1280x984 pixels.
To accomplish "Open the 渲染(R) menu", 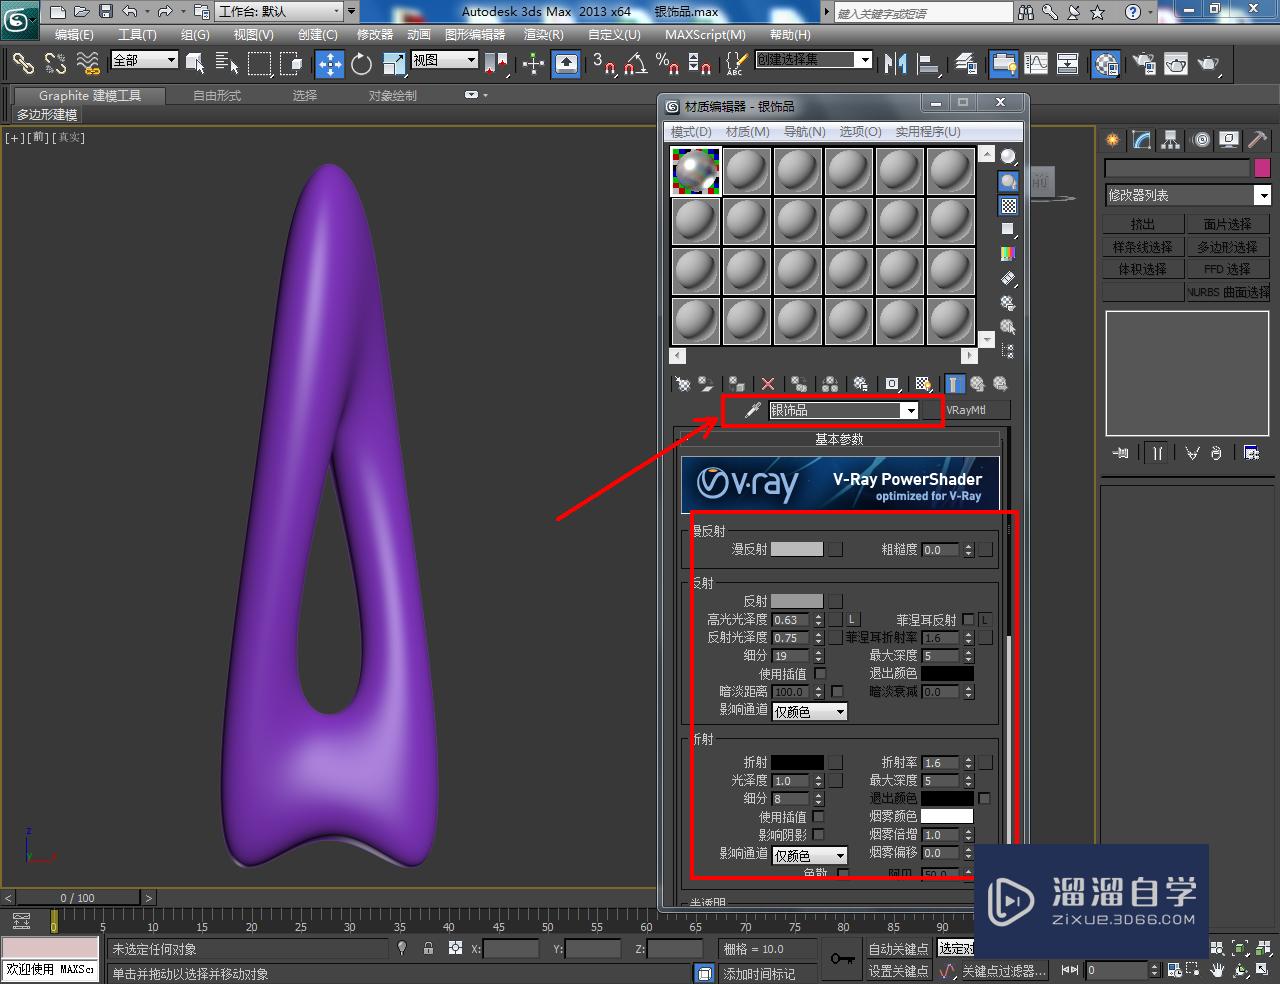I will (x=544, y=34).
